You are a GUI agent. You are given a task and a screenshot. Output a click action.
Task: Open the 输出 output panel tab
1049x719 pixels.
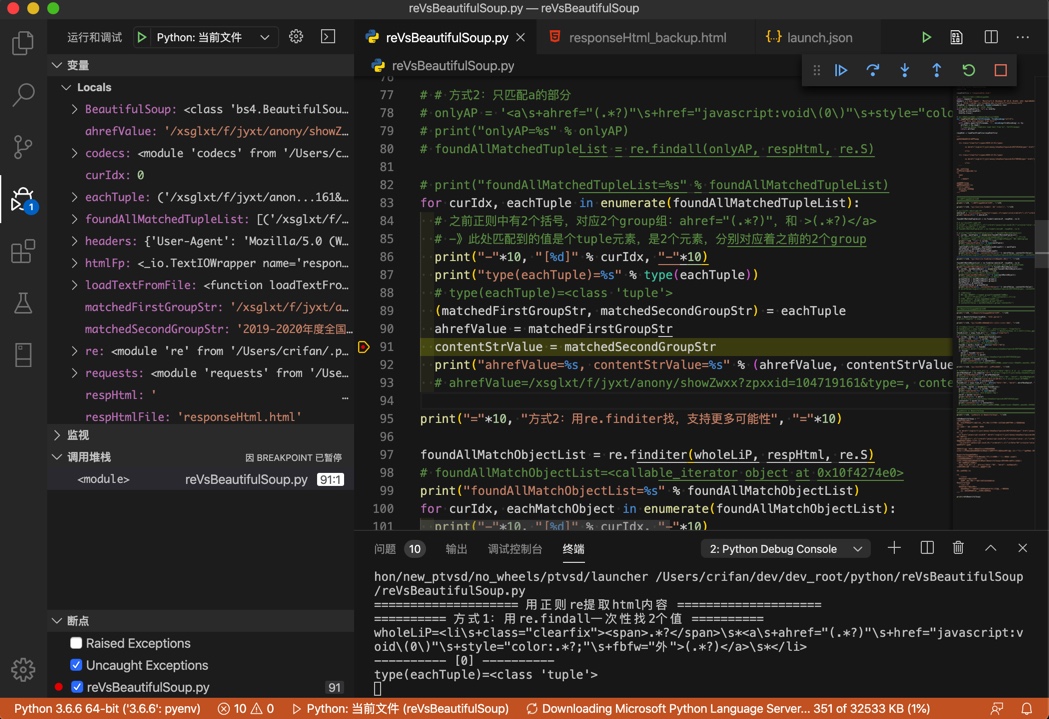tap(456, 549)
